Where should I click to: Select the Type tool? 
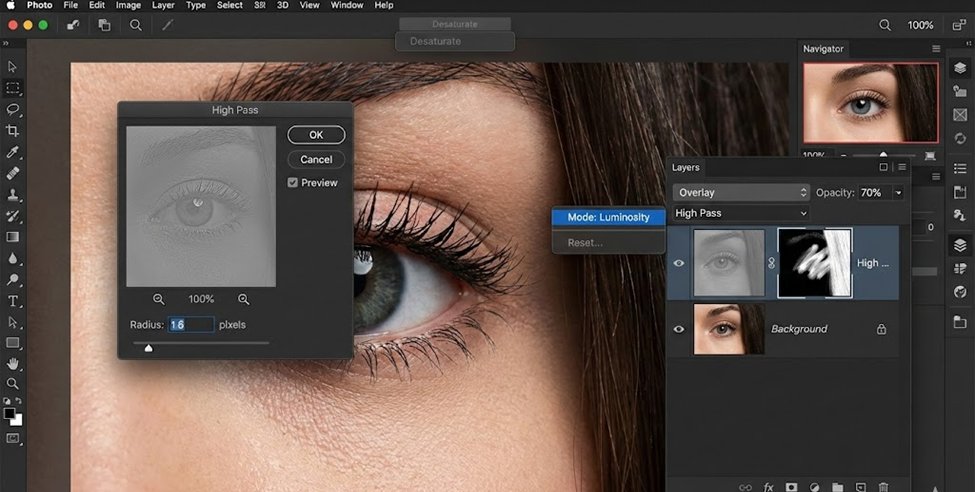[x=12, y=301]
